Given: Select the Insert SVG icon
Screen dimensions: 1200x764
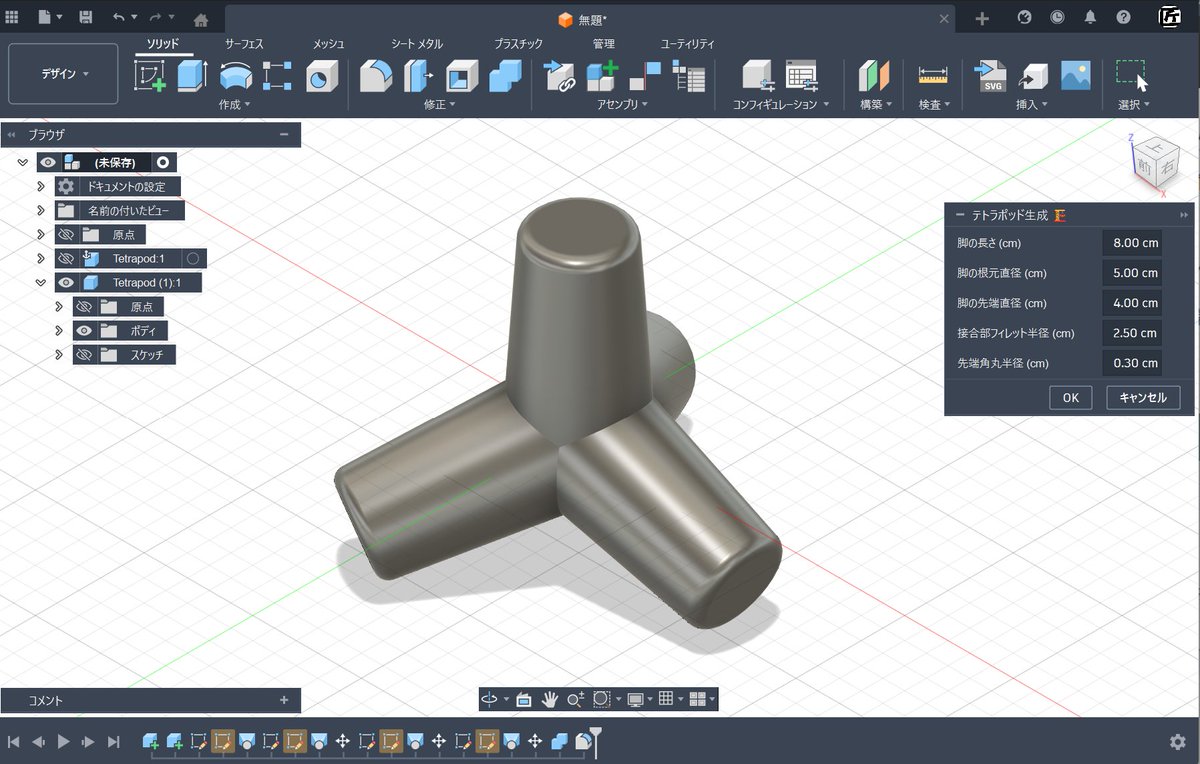Looking at the screenshot, I should point(990,76).
